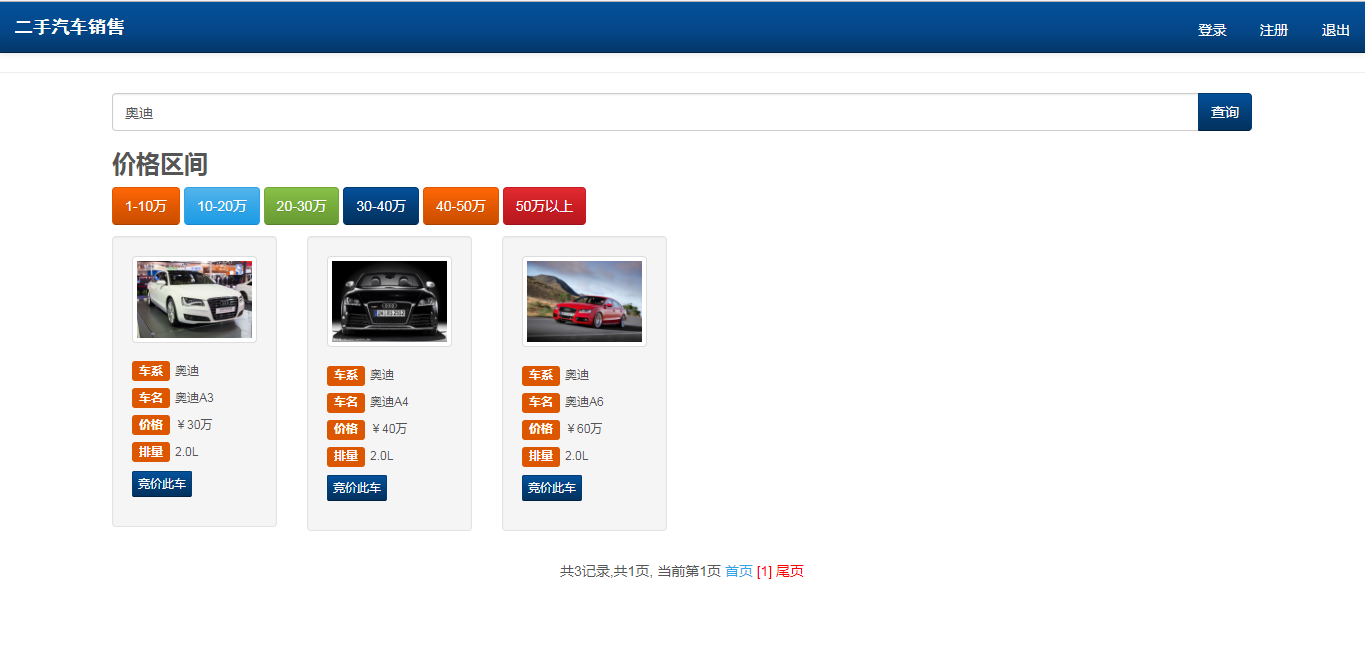The height and width of the screenshot is (663, 1365).
Task: Click the ￥40万 price text
Action: [x=389, y=429]
